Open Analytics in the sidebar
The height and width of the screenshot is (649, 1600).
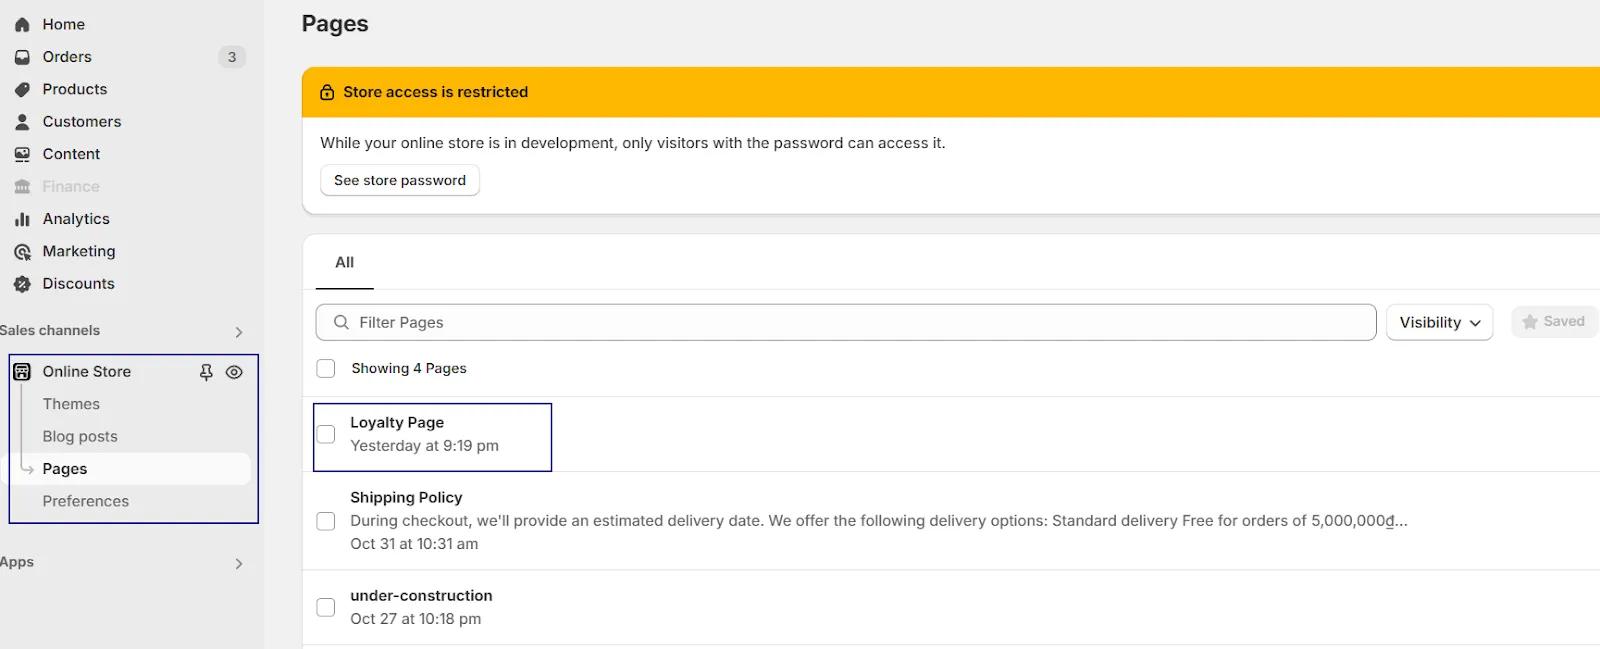click(x=76, y=219)
